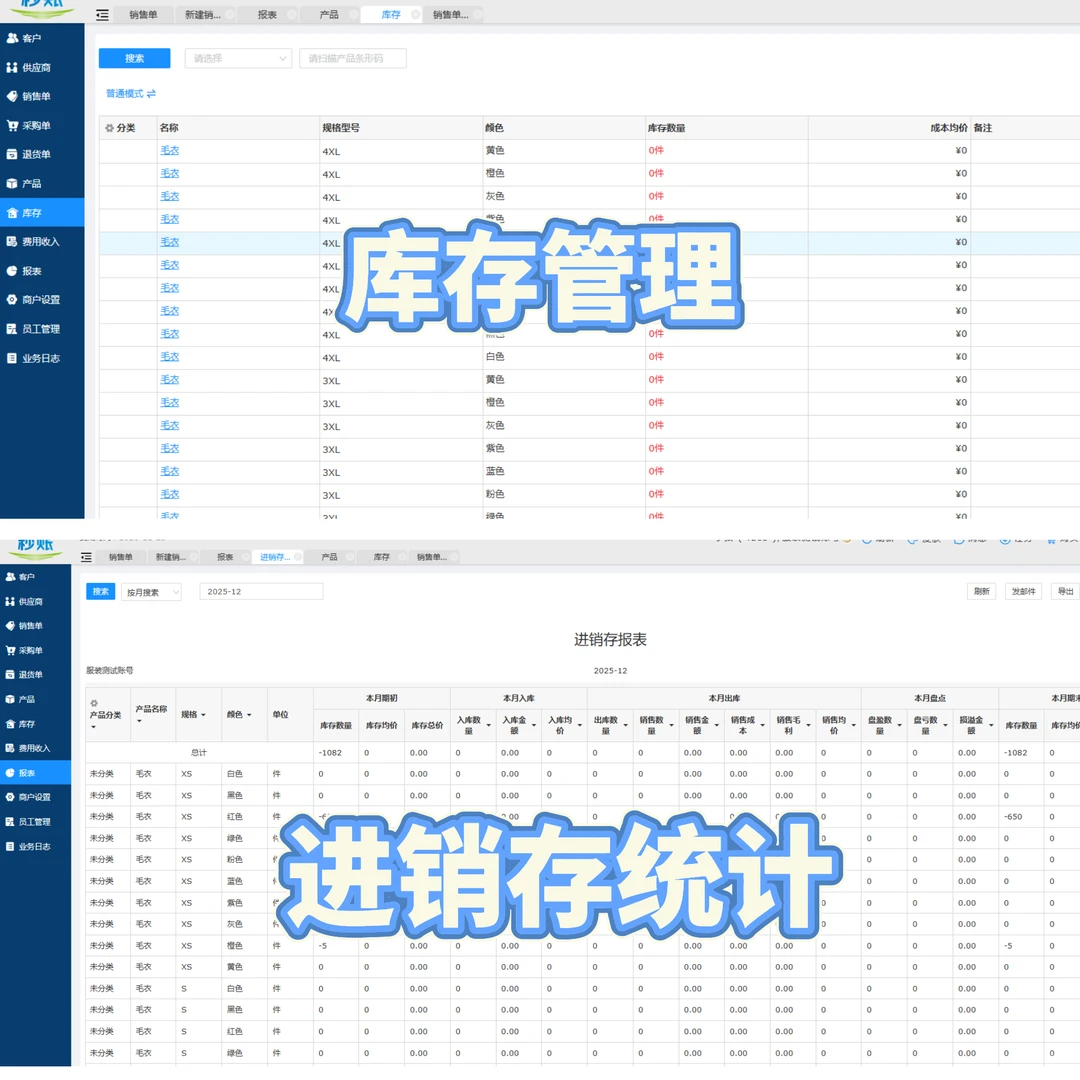The width and height of the screenshot is (1080, 1080).
Task: Switch to 产品 tab in inventory screen
Action: pos(329,14)
